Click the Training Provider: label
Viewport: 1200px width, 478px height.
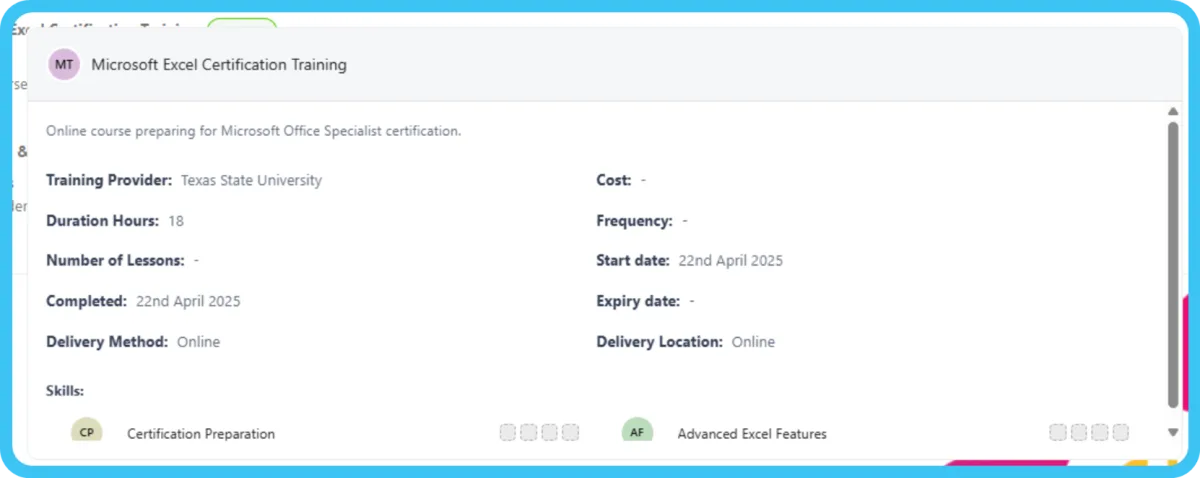[109, 181]
